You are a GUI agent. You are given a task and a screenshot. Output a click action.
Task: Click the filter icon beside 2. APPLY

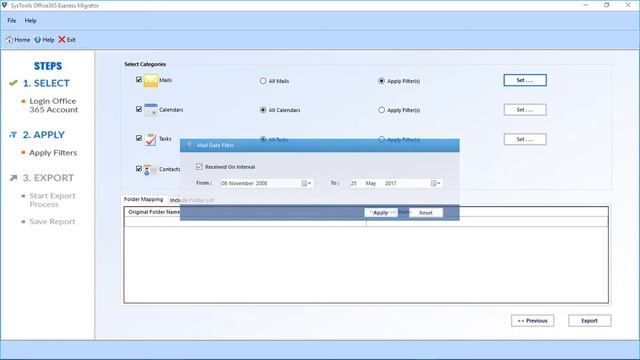[13, 135]
